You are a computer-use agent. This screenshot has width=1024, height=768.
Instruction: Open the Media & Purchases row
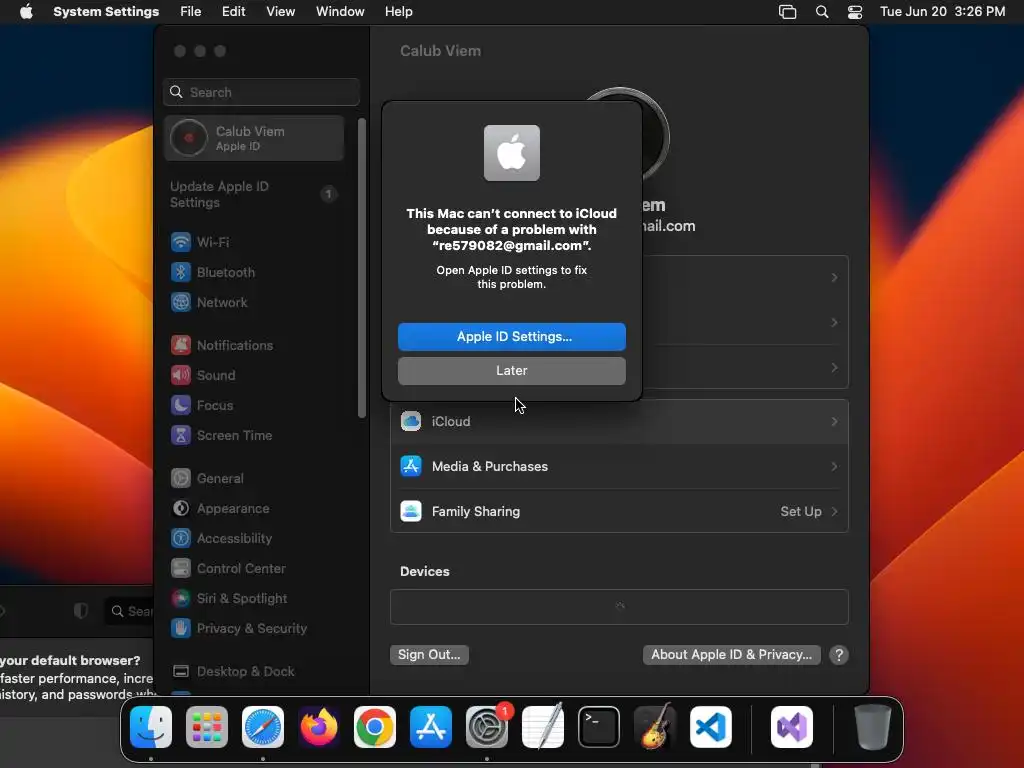pyautogui.click(x=619, y=466)
